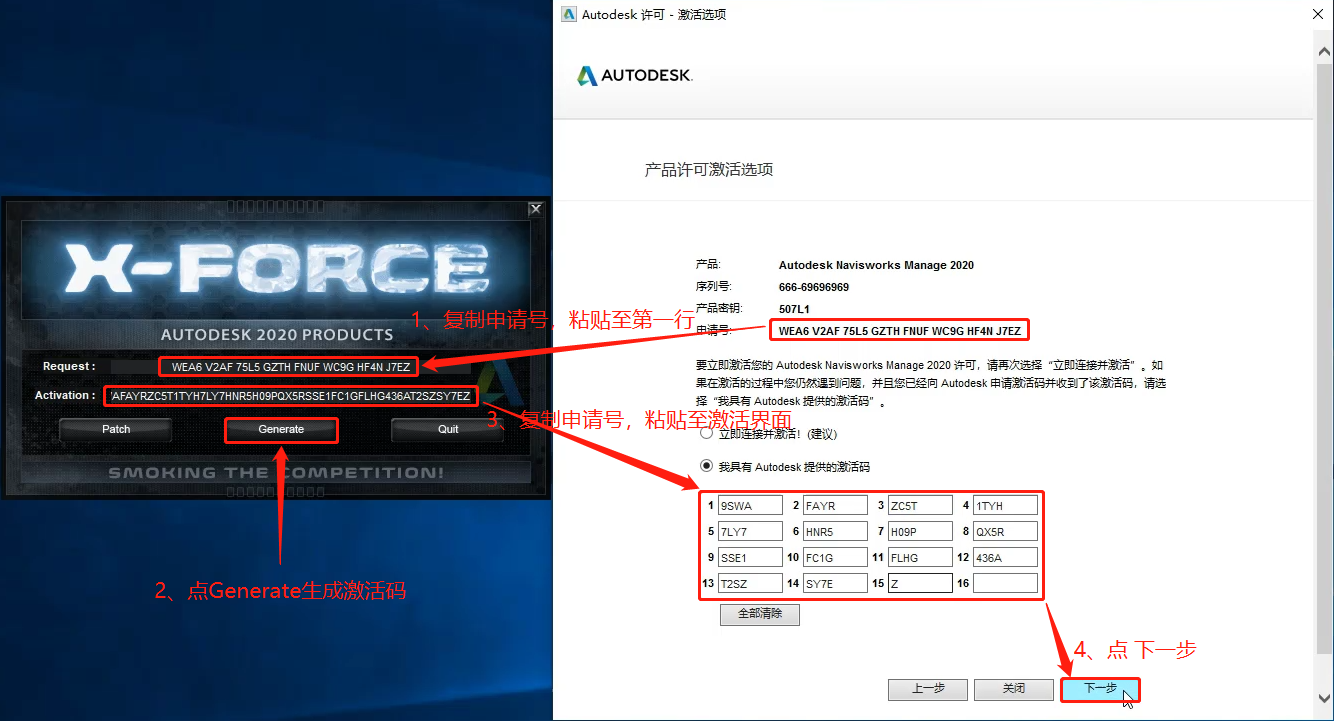Click the 上一步 back button
1334x721 pixels.
tap(927, 689)
